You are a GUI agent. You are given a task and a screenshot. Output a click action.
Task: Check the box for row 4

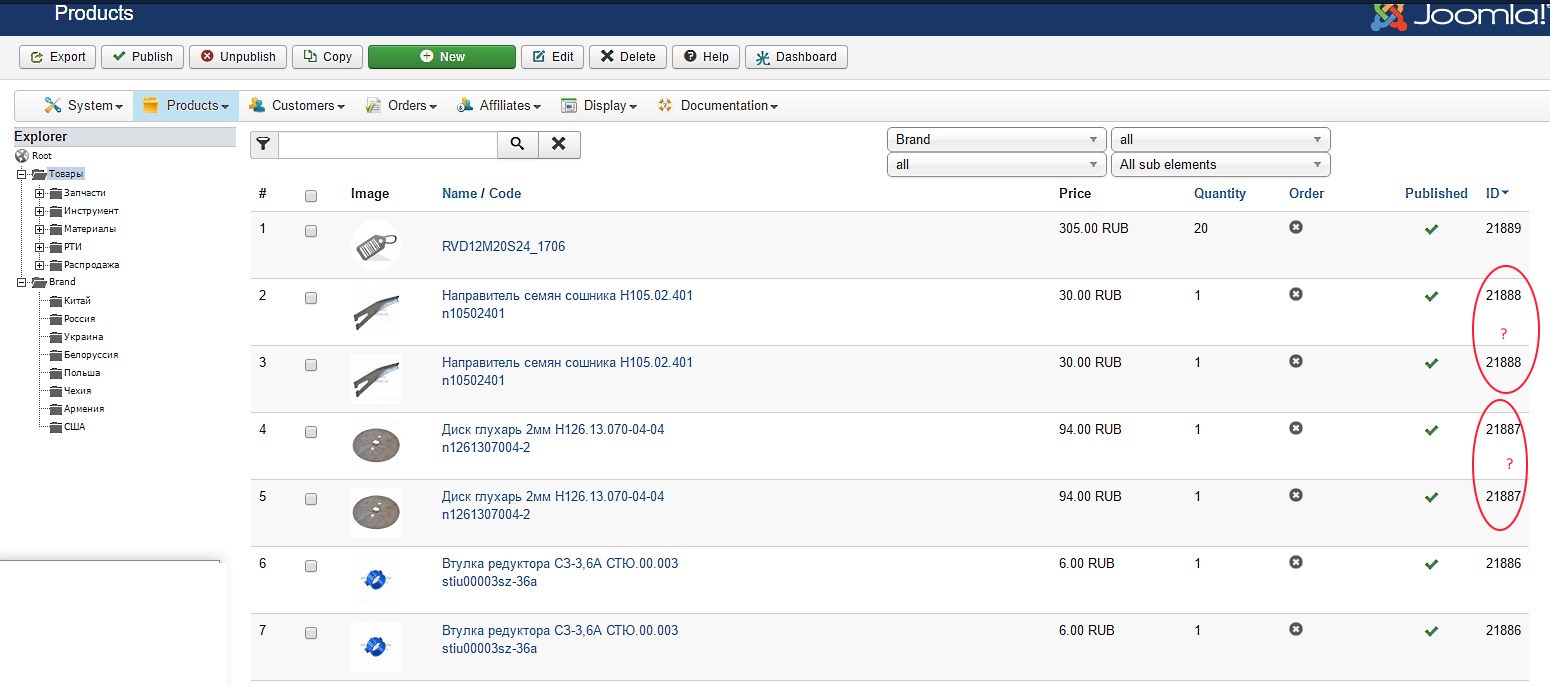point(311,432)
